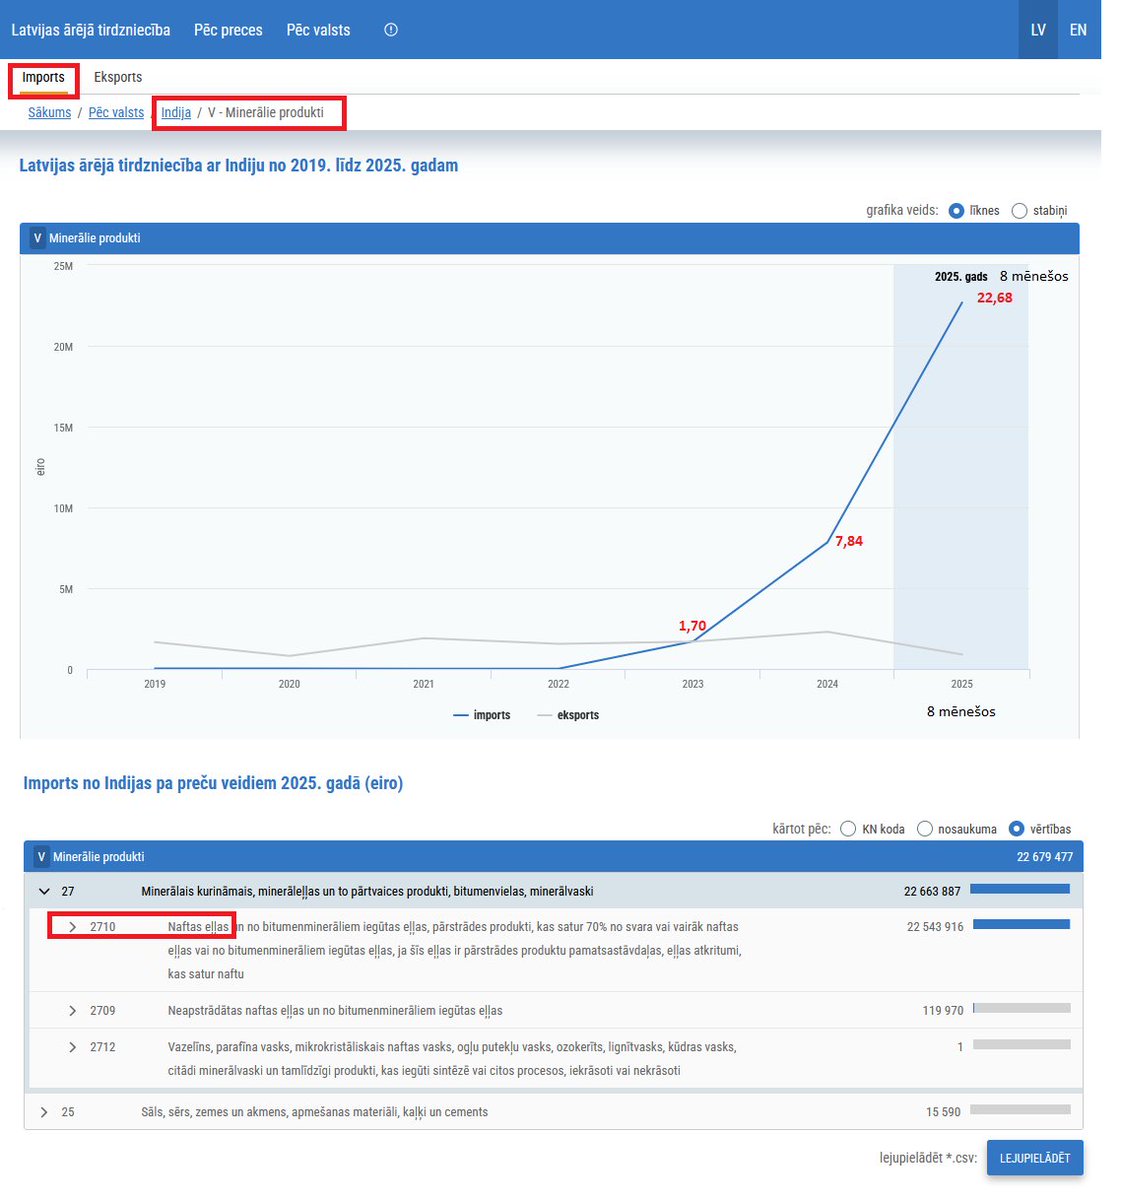The image size is (1121, 1200).
Task: Open Latvijas ārējā tirdzniecība menu item
Action: tap(91, 30)
